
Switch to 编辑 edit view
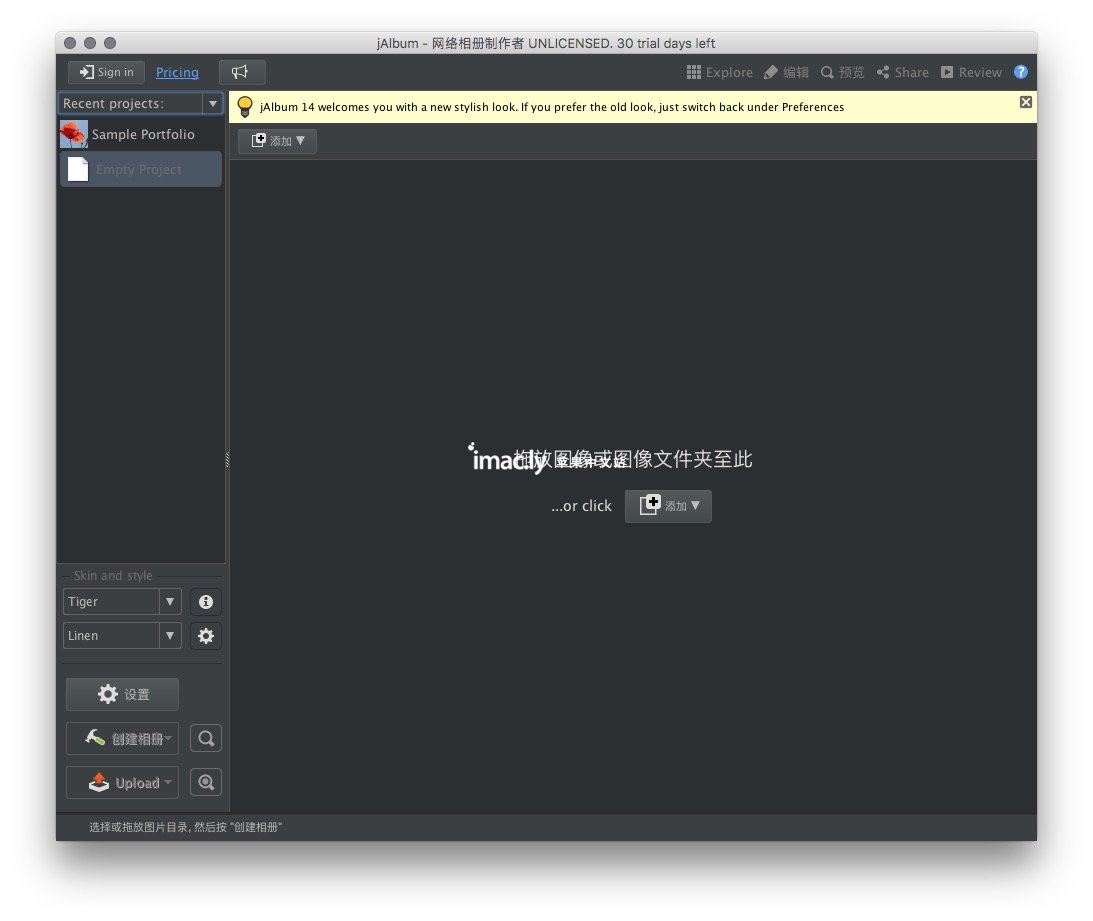(786, 73)
